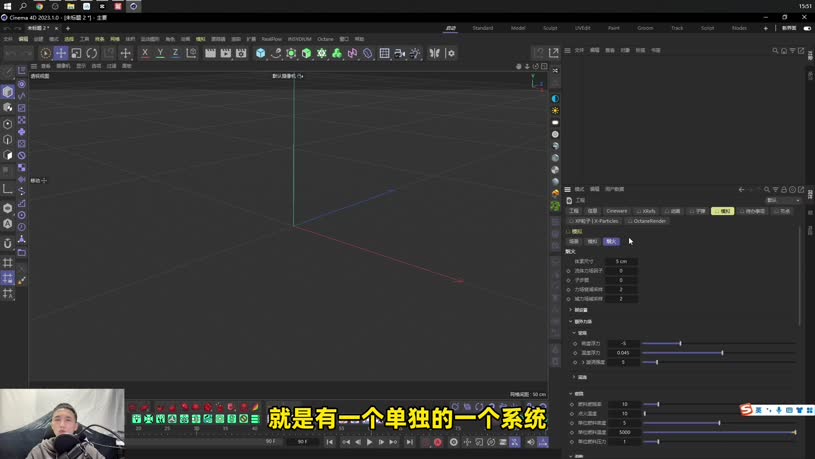The width and height of the screenshot is (815, 459).
Task: Activate the Move tool in top toolbar
Action: pos(61,53)
